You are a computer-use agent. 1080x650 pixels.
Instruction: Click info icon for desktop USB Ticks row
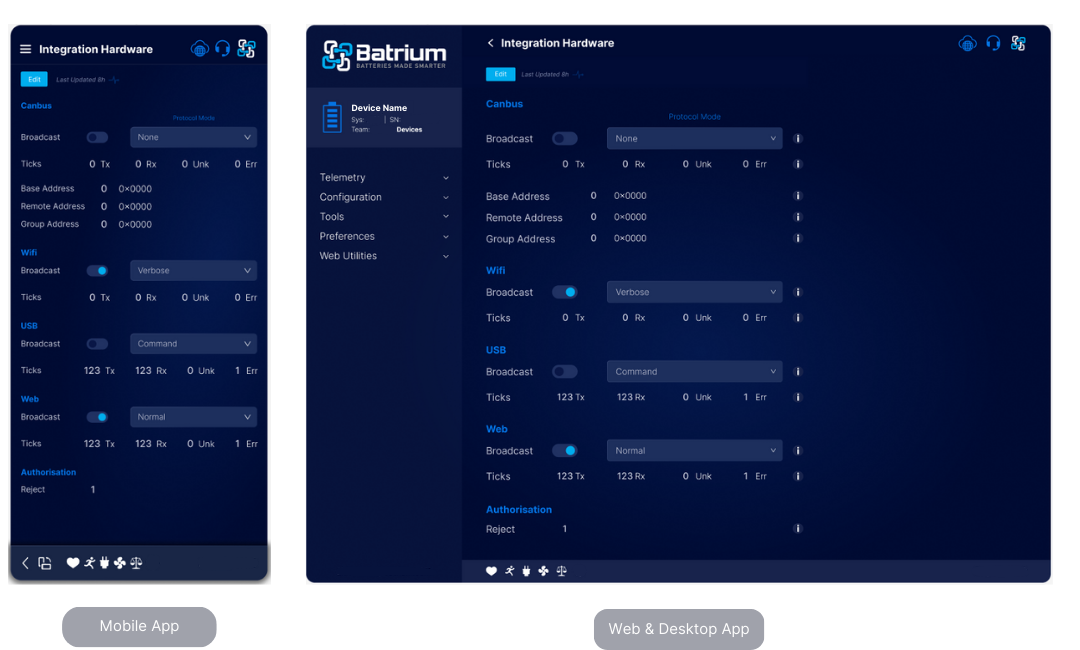[798, 397]
